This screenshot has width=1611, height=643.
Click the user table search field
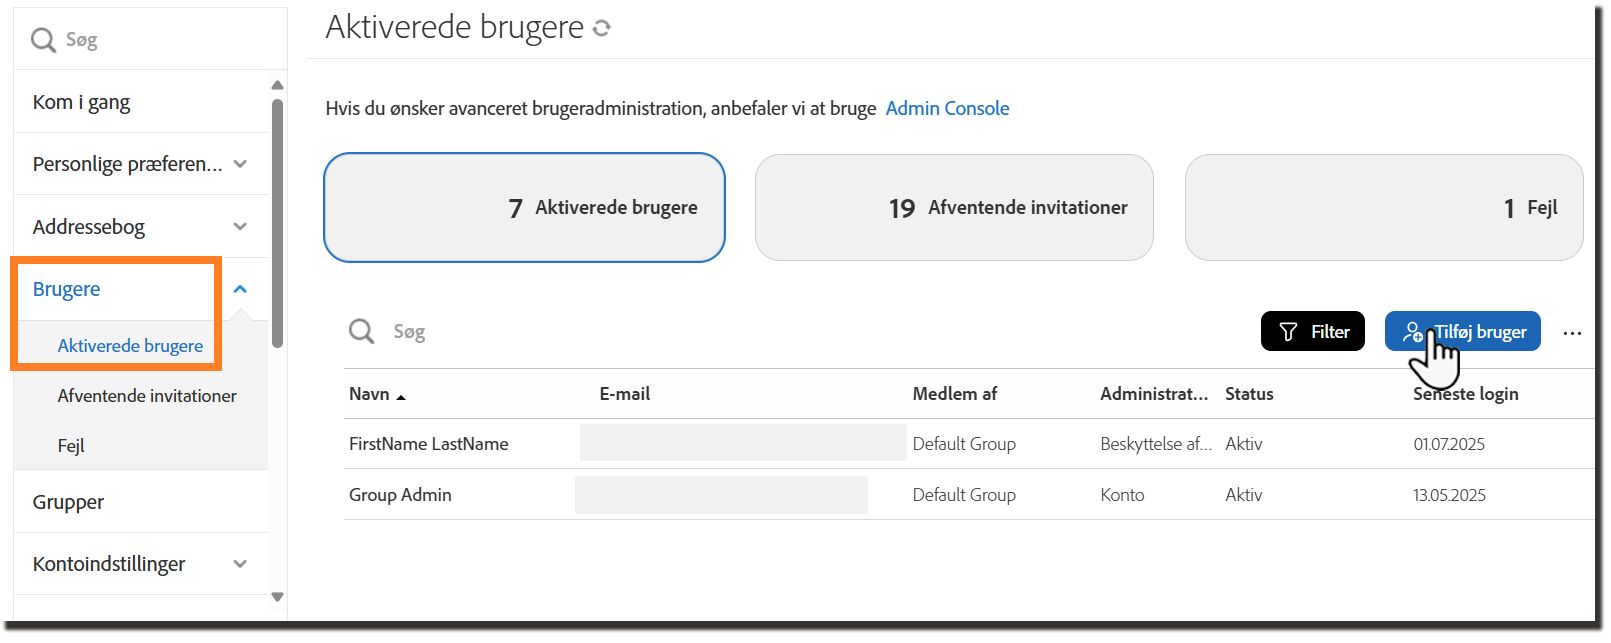(x=790, y=331)
